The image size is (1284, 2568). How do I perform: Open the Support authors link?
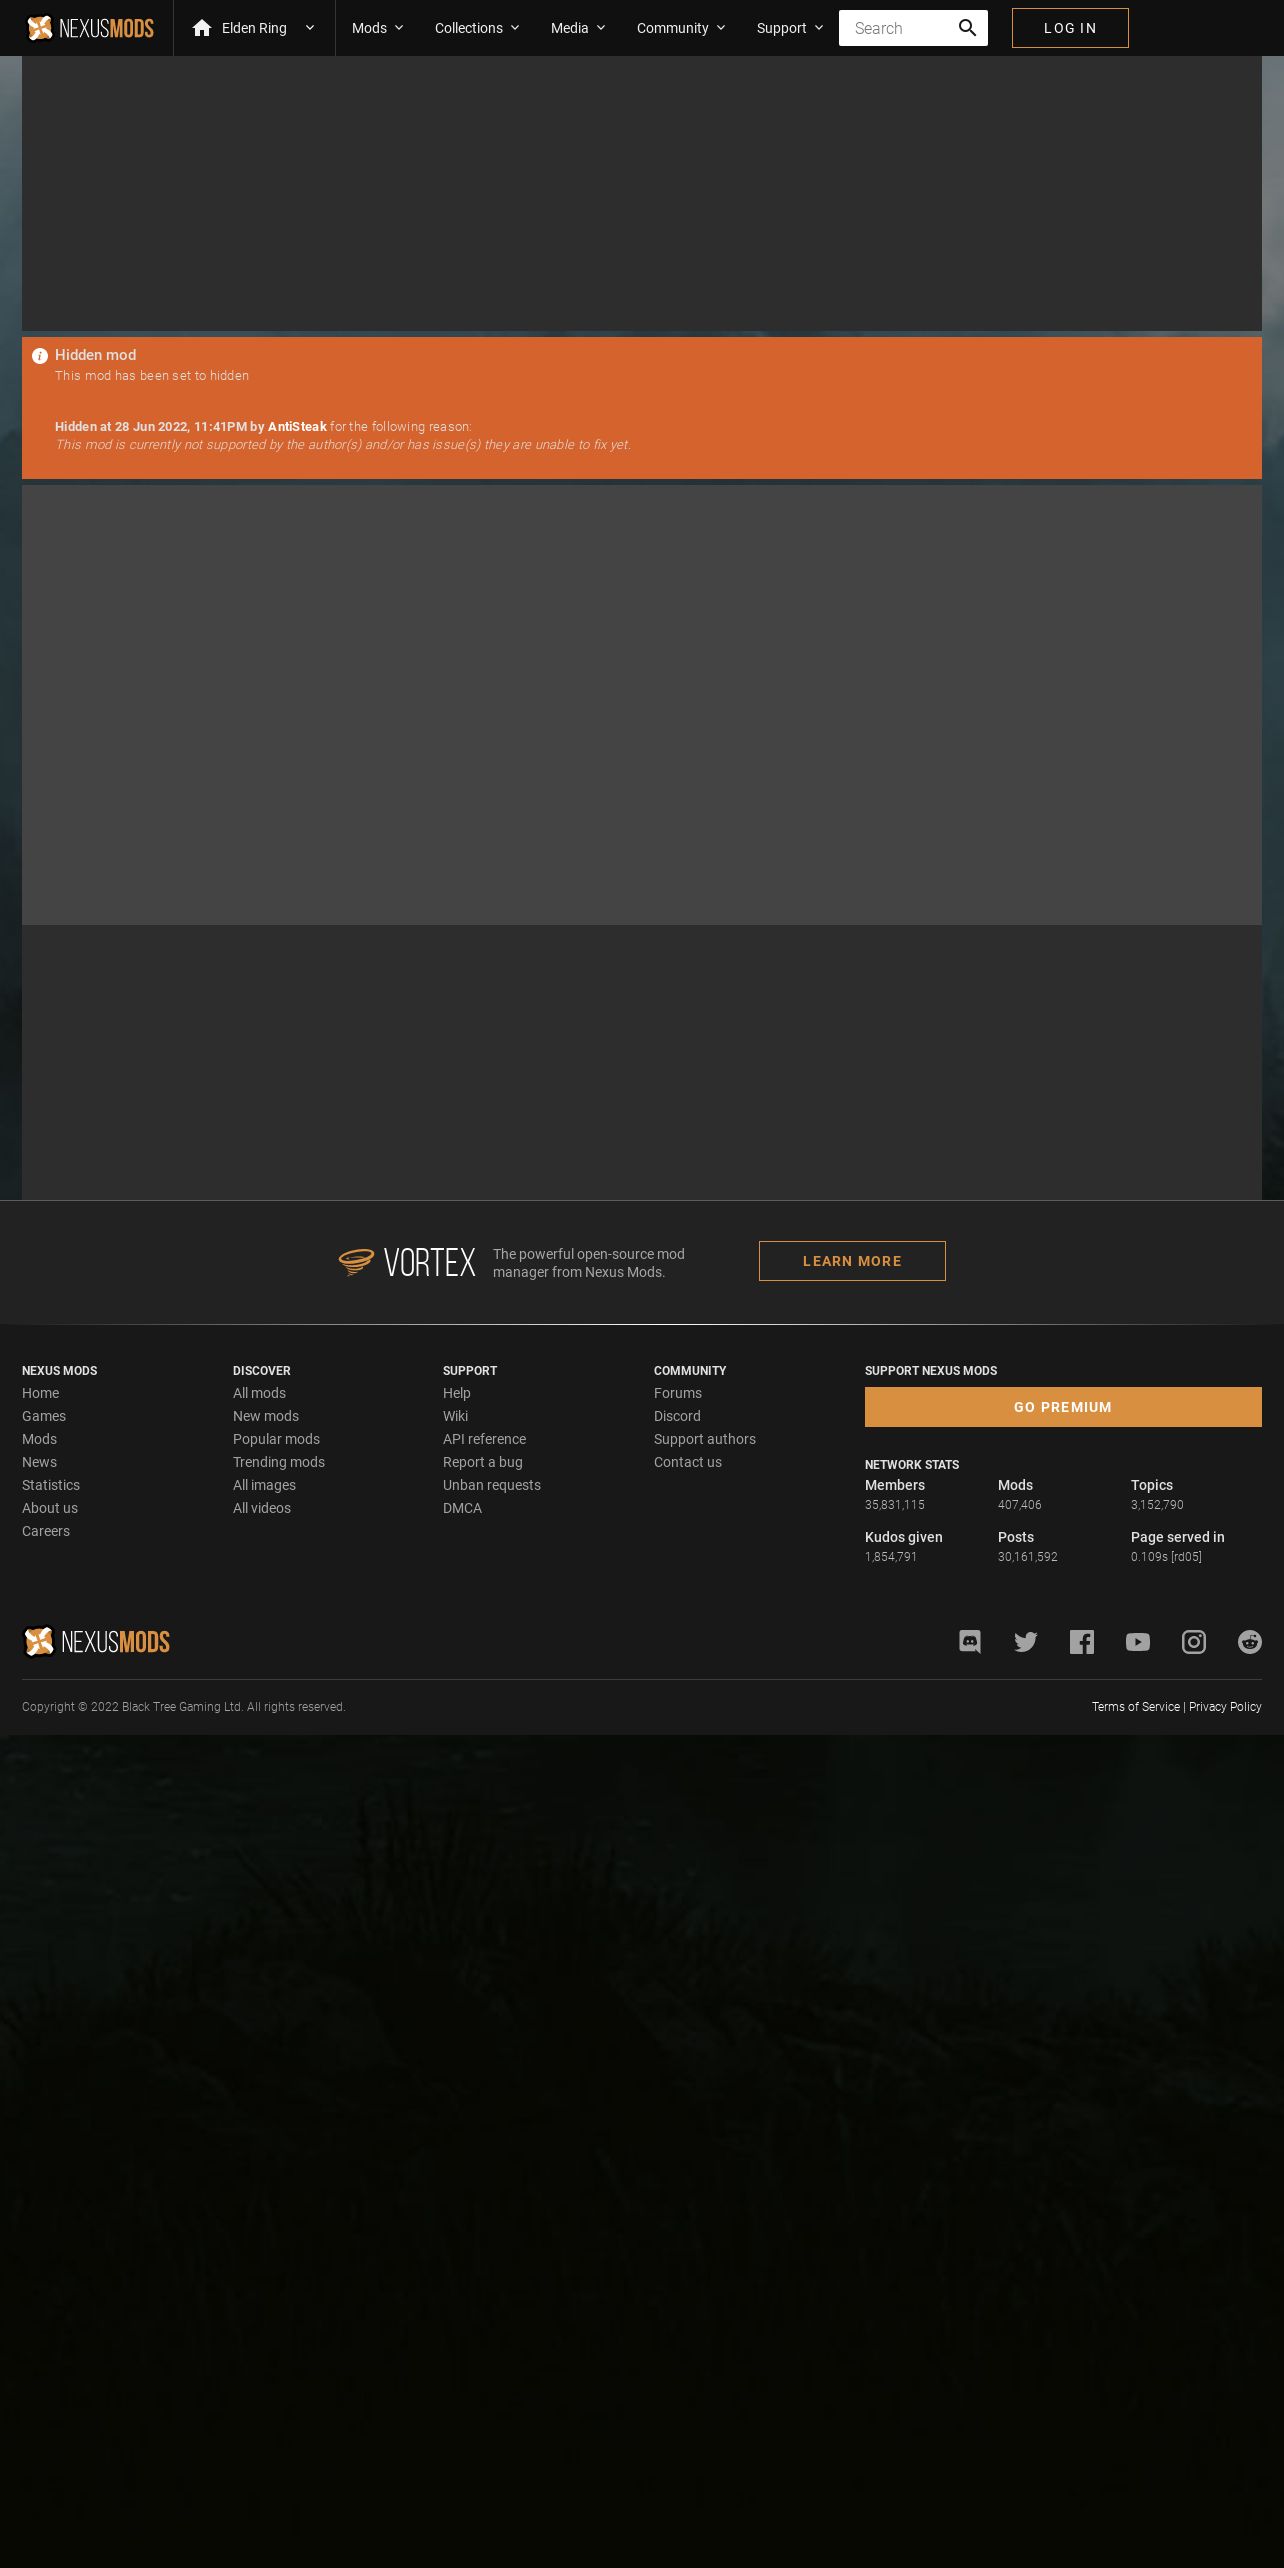[x=705, y=1439]
